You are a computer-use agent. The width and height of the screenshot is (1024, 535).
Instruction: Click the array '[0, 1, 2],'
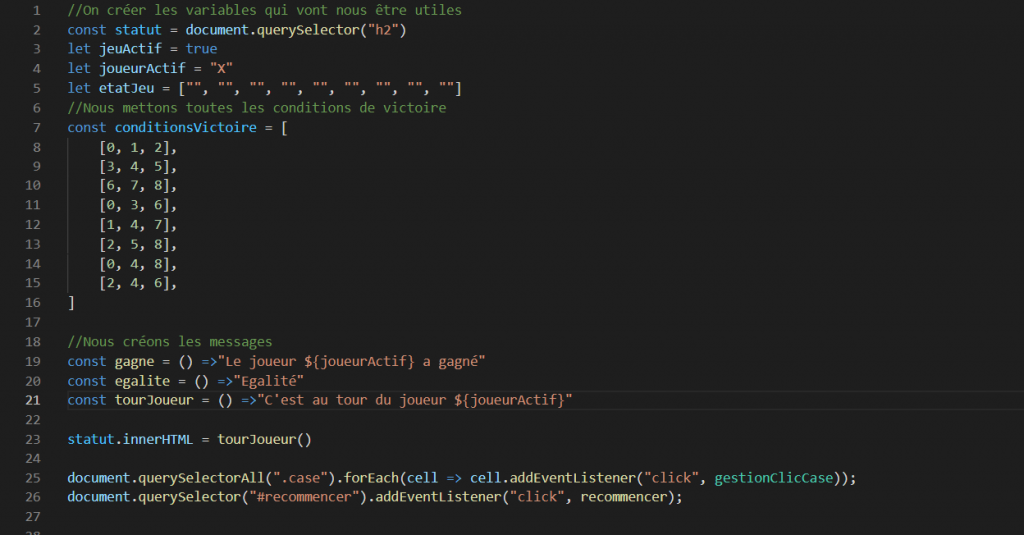click(x=138, y=148)
